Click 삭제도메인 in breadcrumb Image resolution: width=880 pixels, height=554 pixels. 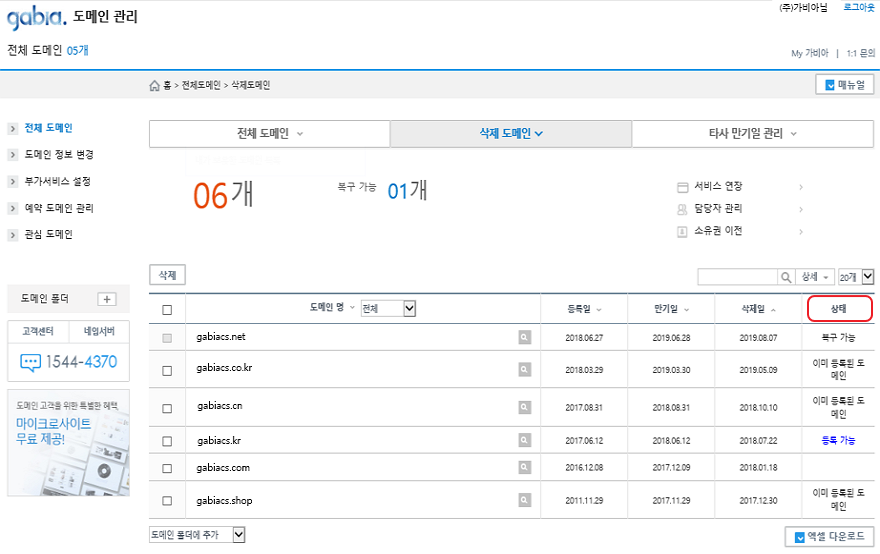251,85
